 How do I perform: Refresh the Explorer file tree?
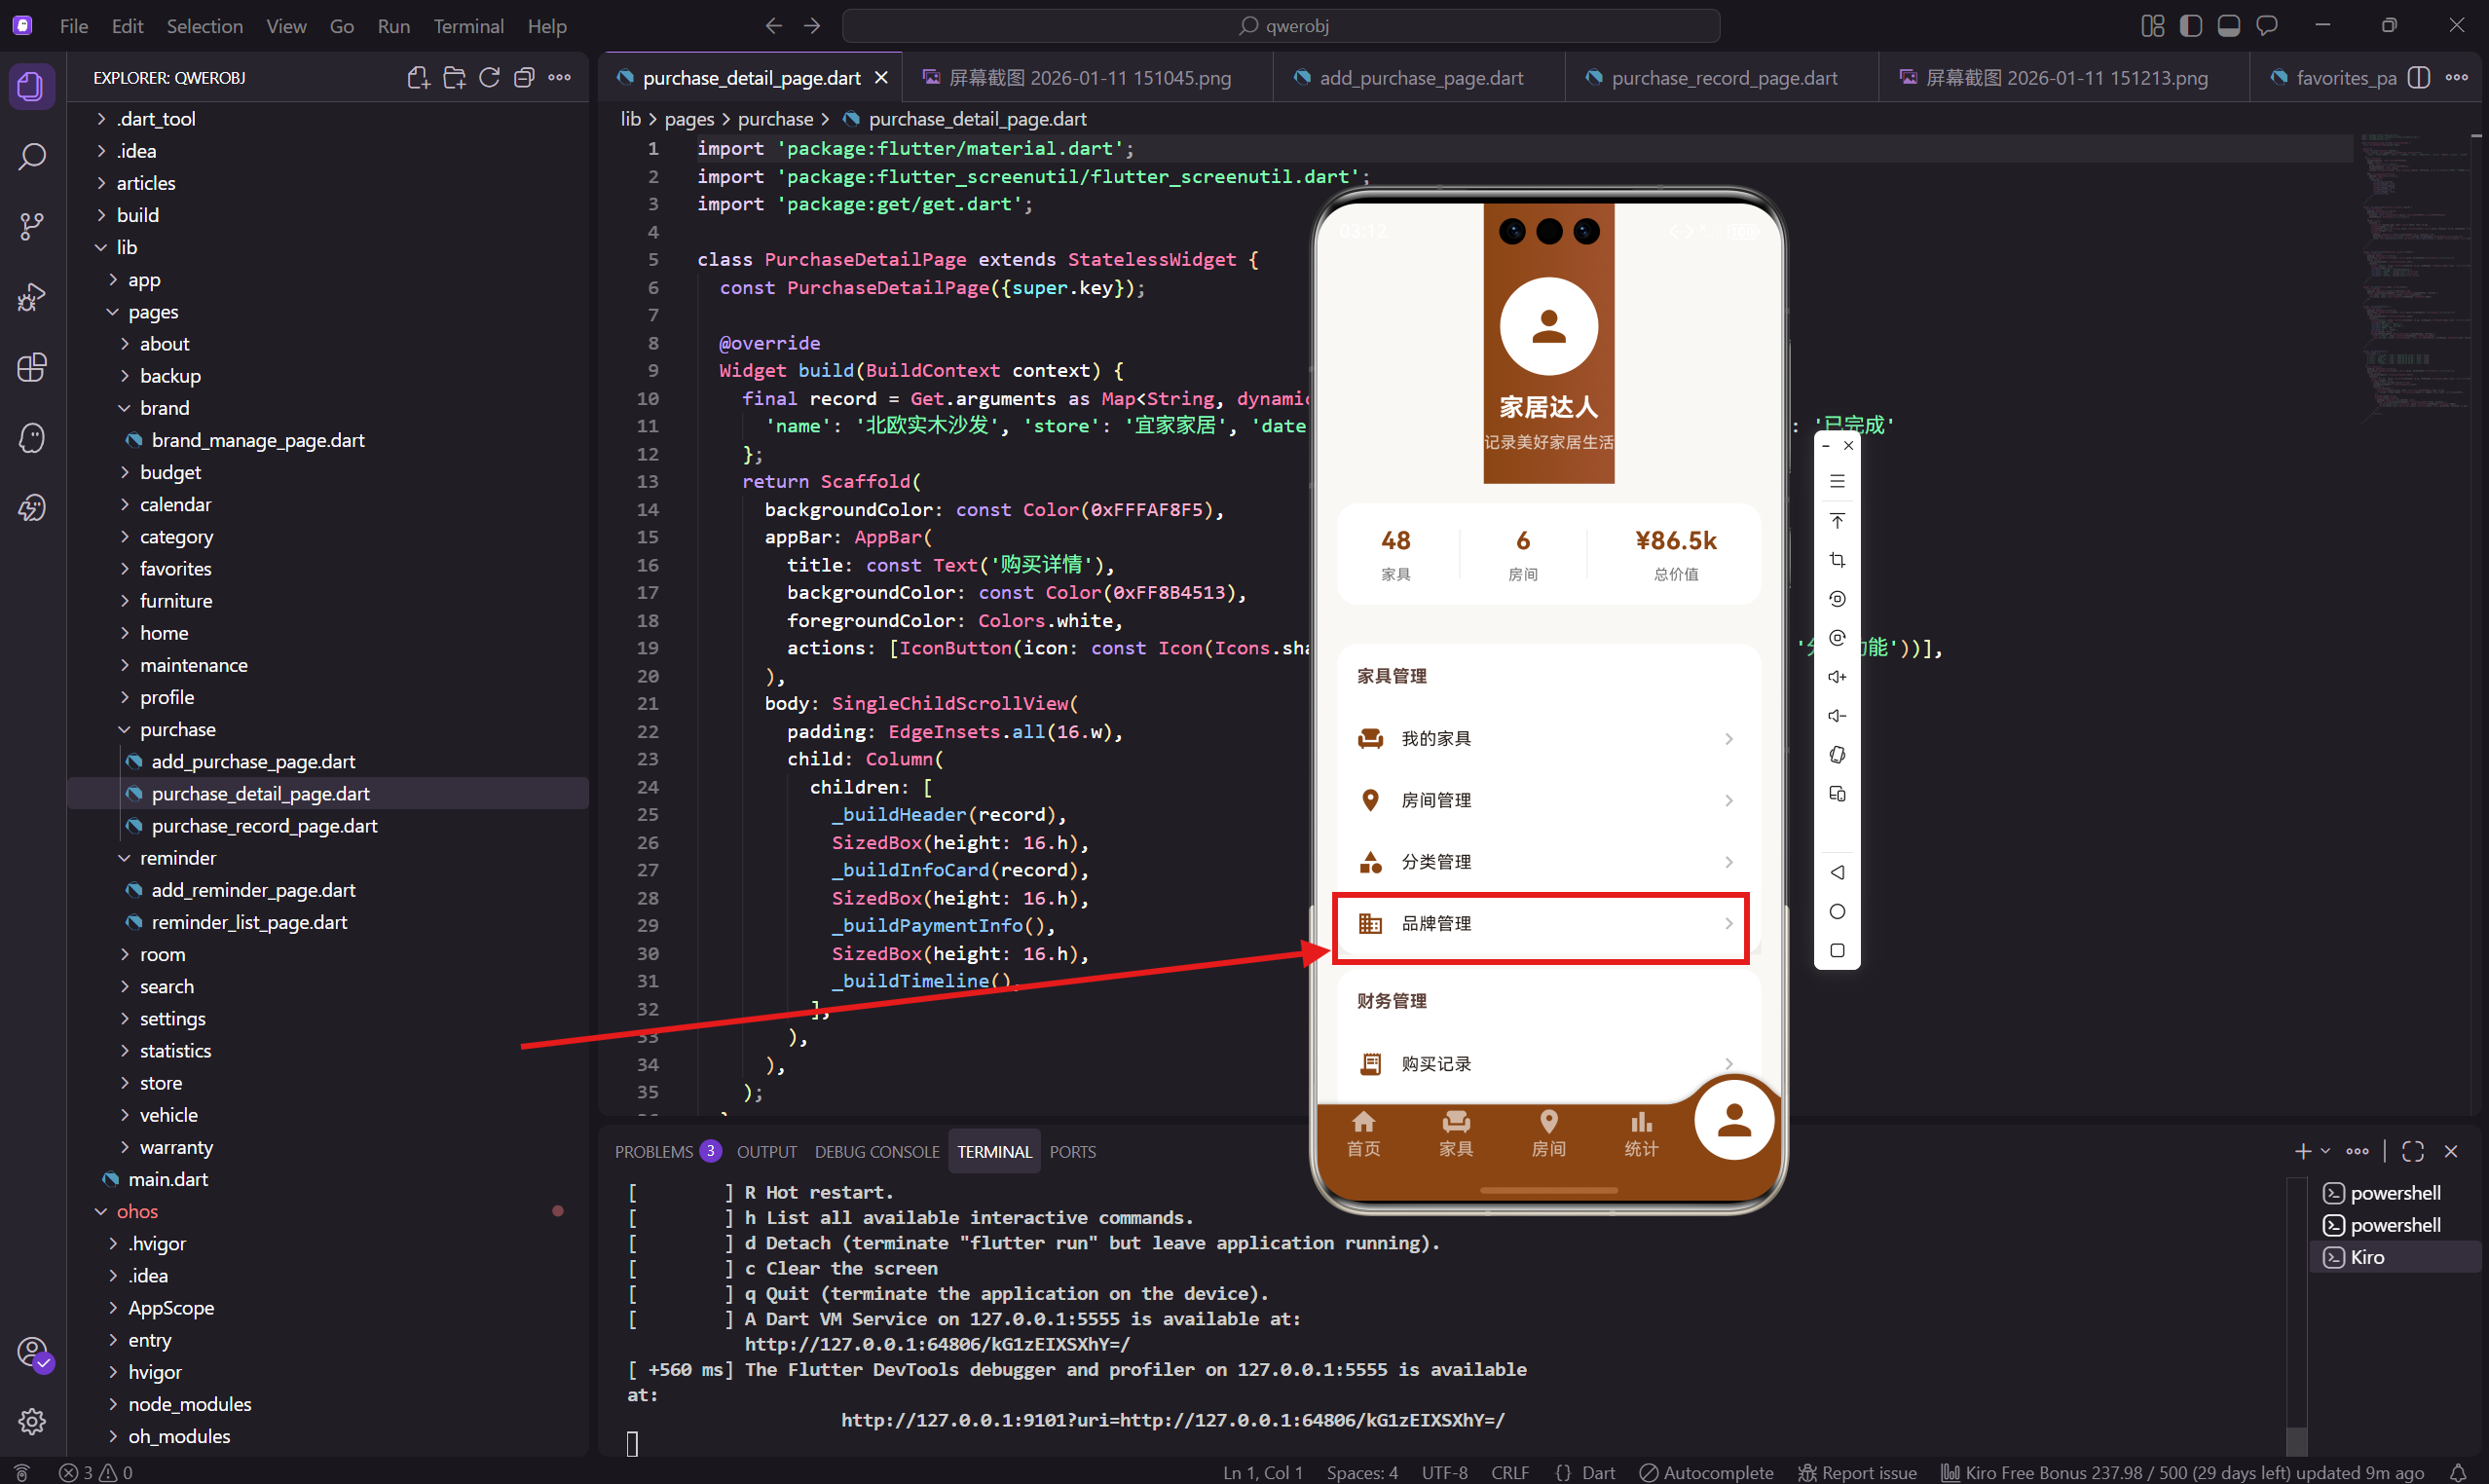[489, 78]
